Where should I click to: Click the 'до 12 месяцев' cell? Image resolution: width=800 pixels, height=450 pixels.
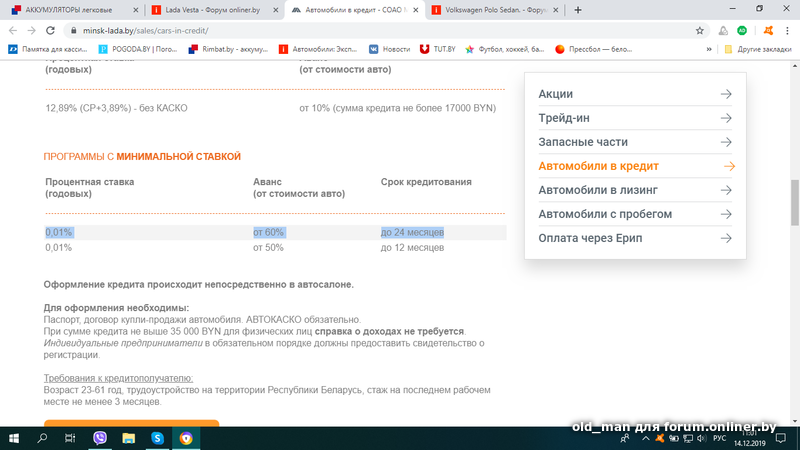tap(412, 247)
